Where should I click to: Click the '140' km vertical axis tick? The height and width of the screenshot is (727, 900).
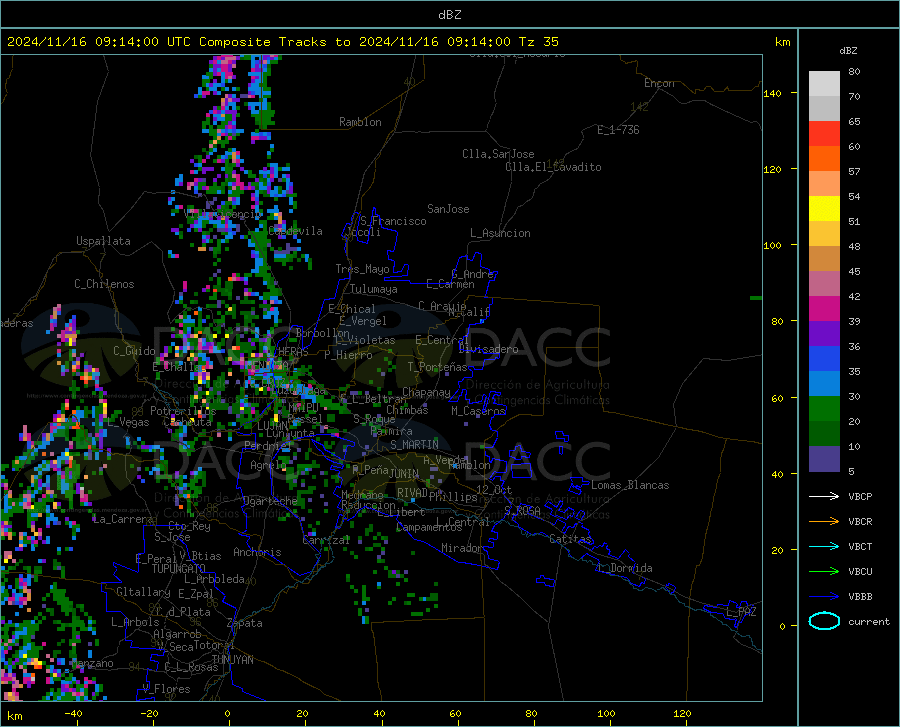click(772, 93)
